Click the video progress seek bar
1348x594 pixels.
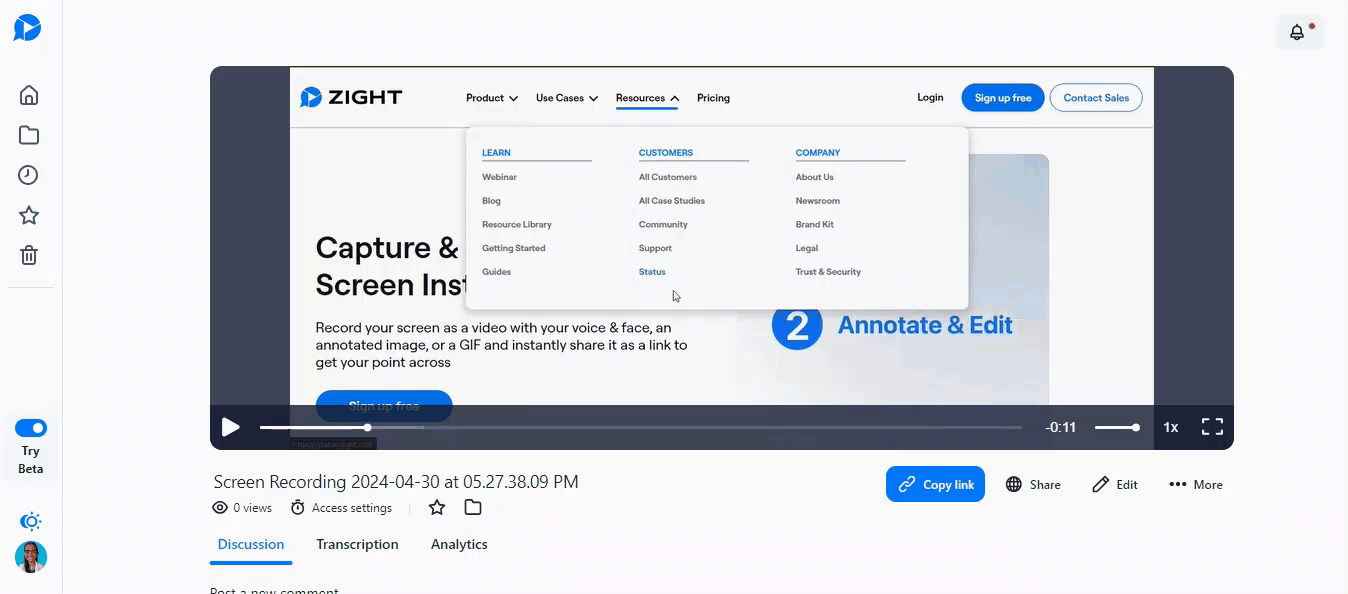tap(640, 427)
